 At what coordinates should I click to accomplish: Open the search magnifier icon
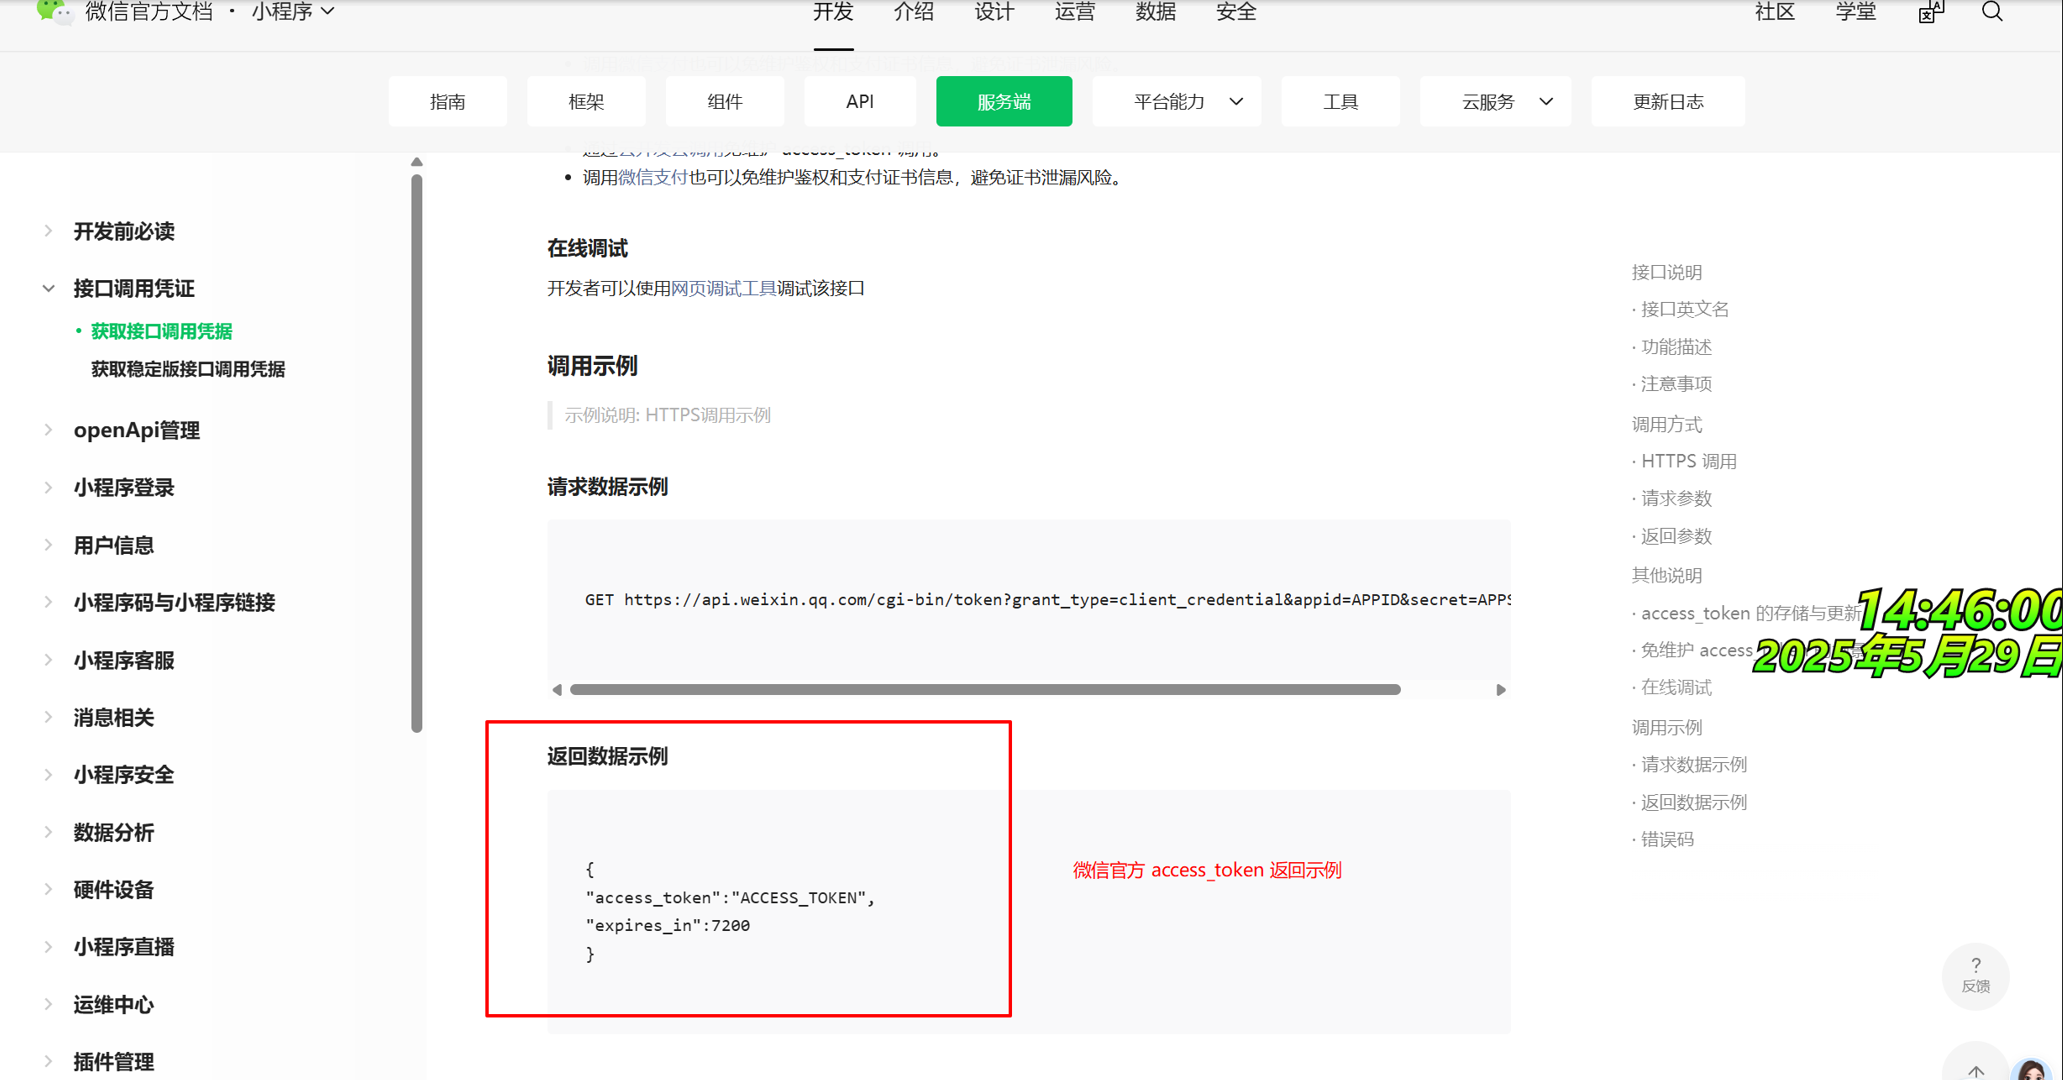coord(1992,12)
